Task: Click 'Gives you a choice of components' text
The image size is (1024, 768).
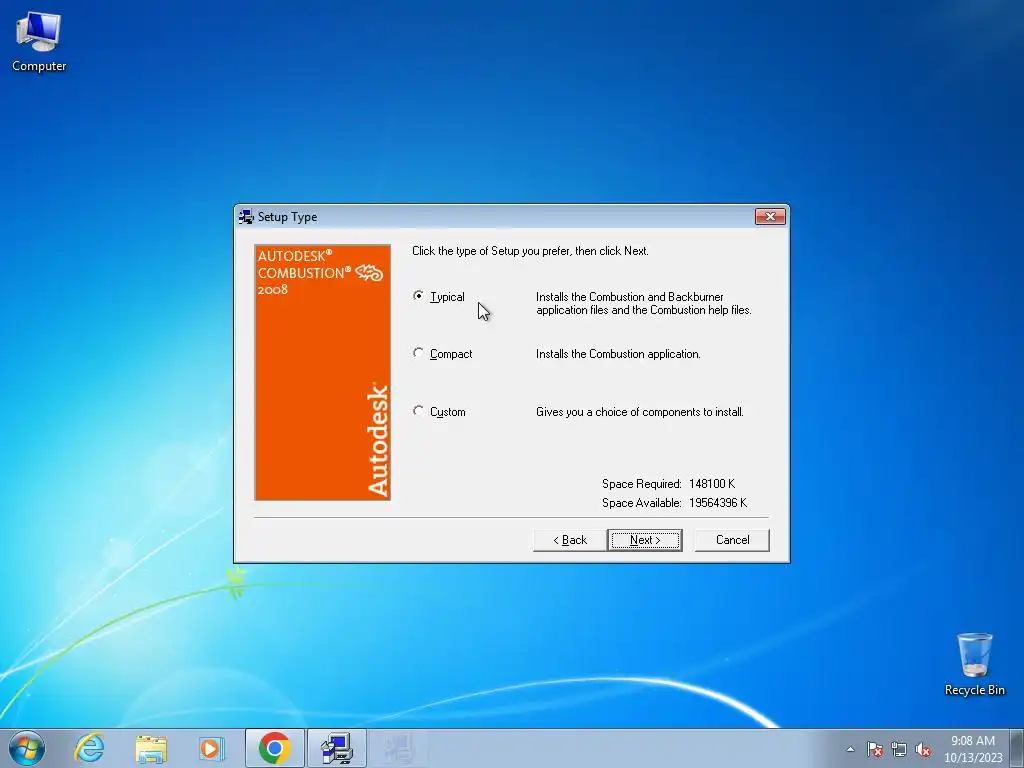Action: pos(639,412)
